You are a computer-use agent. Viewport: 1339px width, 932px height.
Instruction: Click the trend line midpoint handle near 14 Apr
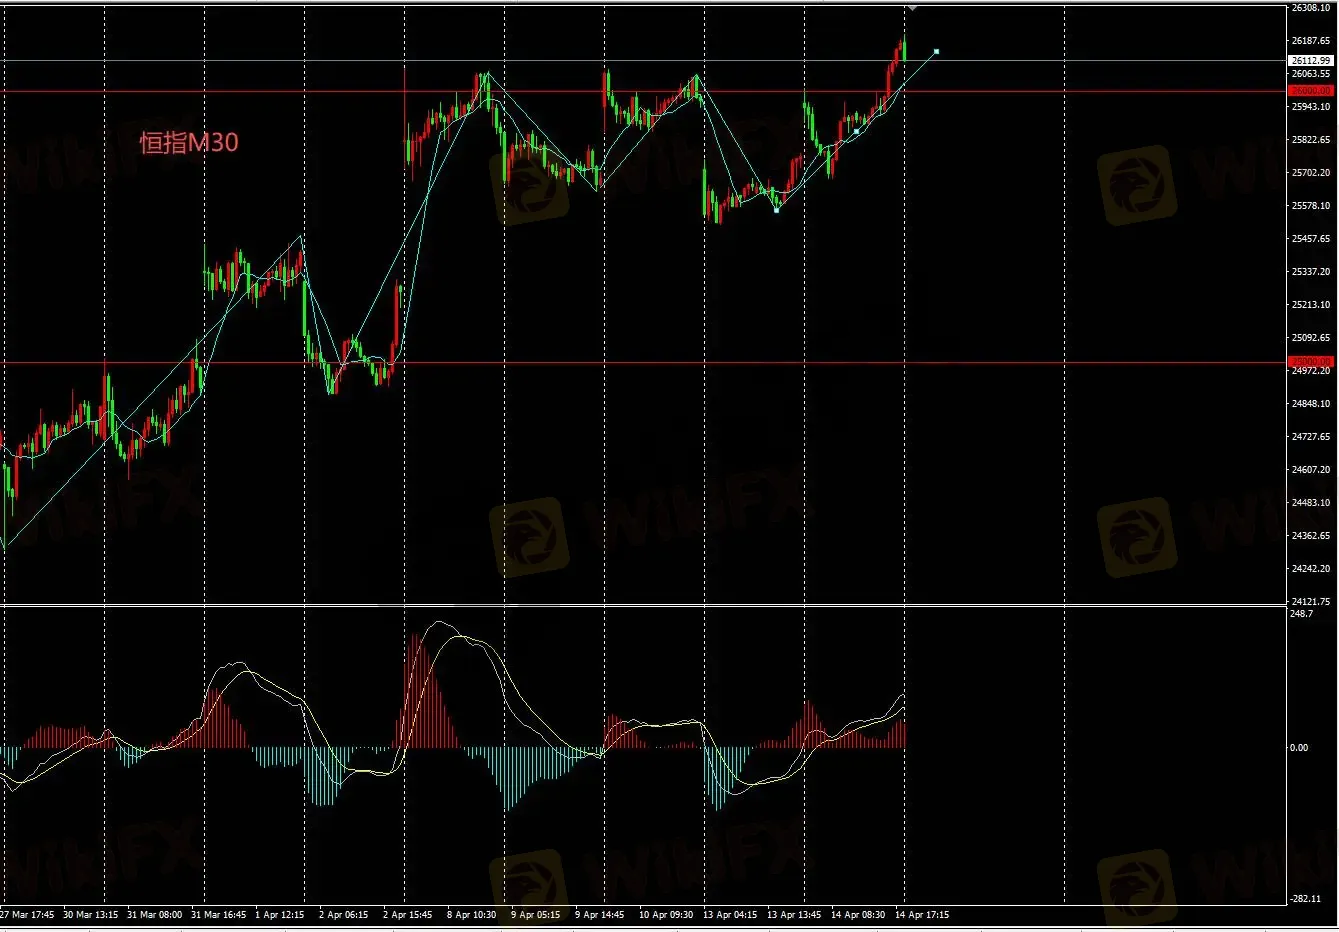pos(856,131)
